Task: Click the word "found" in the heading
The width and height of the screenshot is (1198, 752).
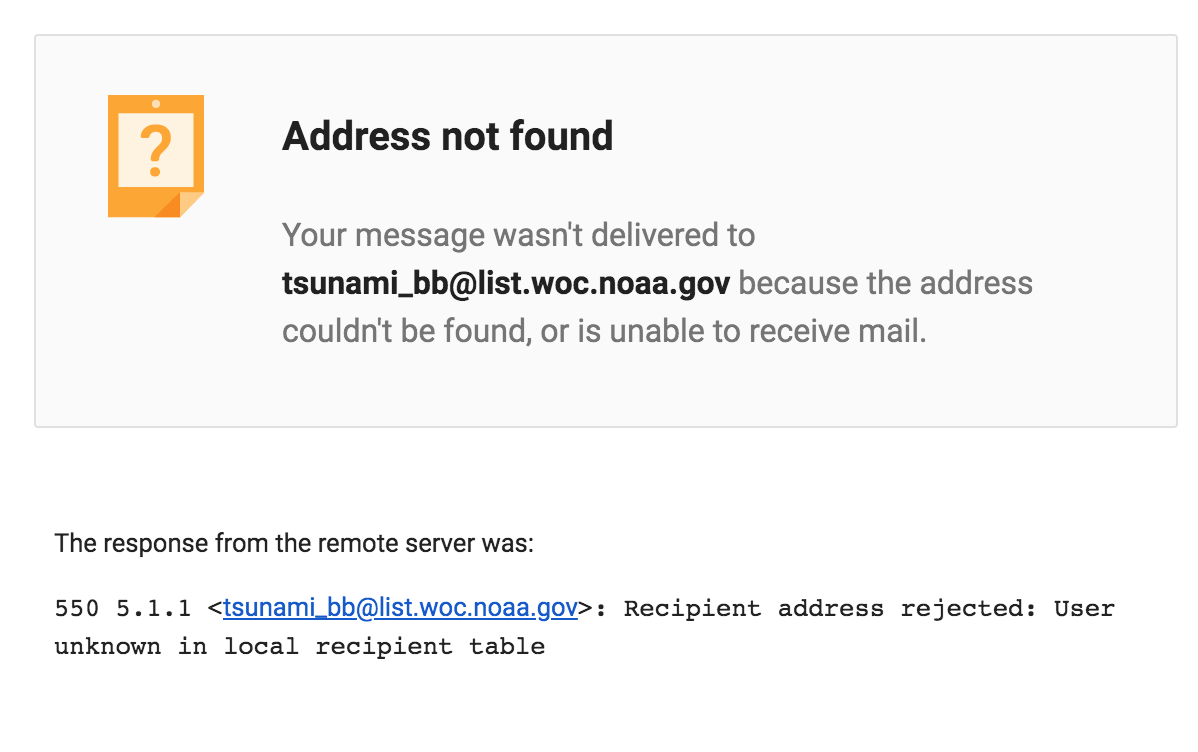Action: click(562, 137)
